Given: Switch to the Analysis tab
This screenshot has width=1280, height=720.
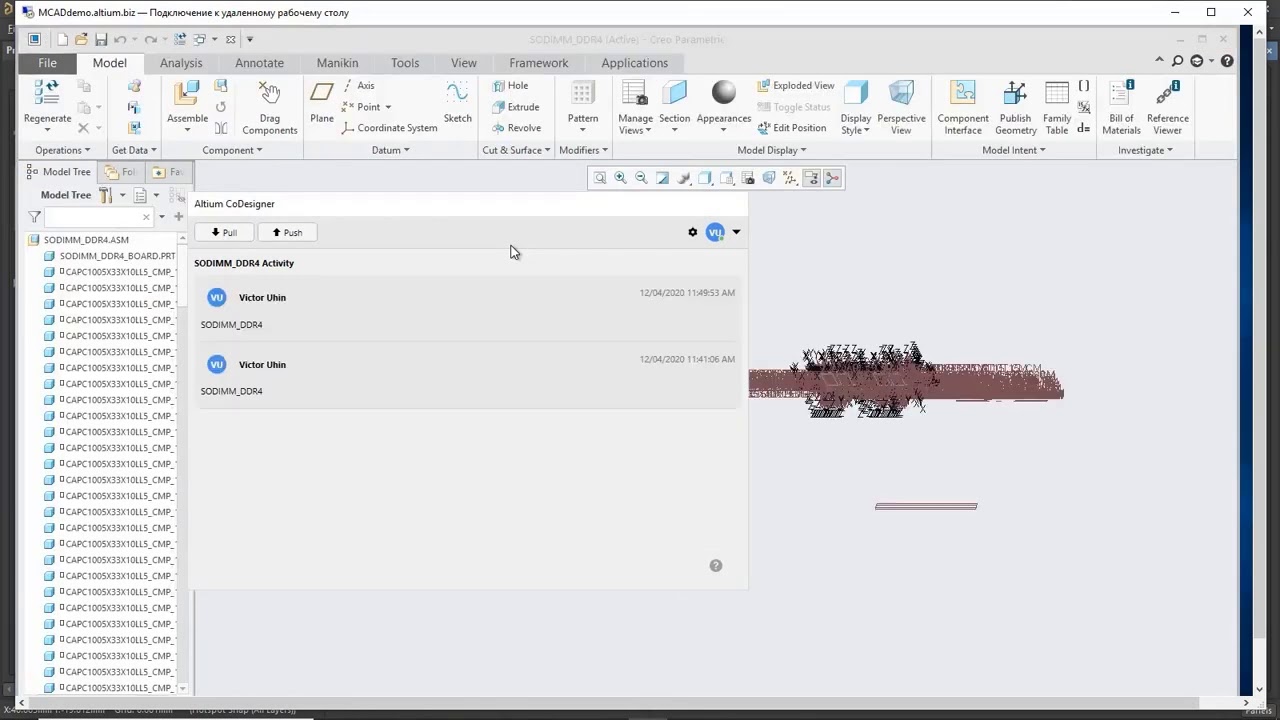Looking at the screenshot, I should click(181, 63).
